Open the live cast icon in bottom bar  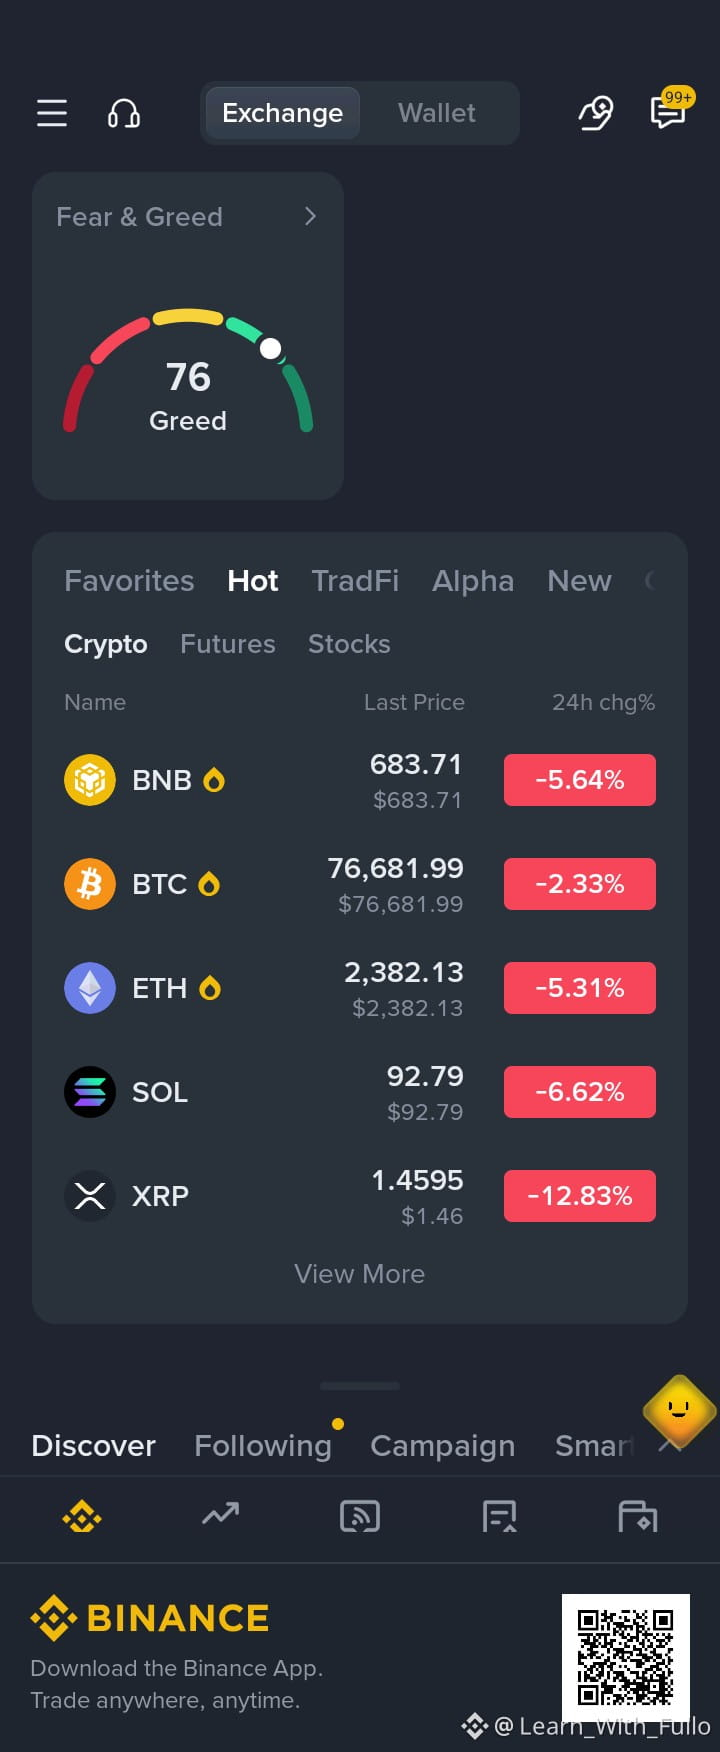(x=360, y=1516)
